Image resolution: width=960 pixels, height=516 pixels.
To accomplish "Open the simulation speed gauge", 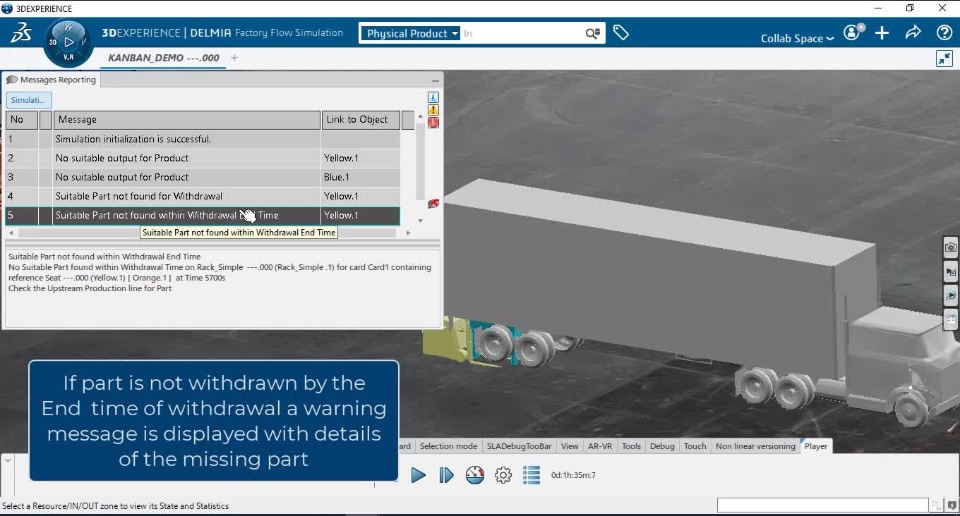I will coord(475,475).
